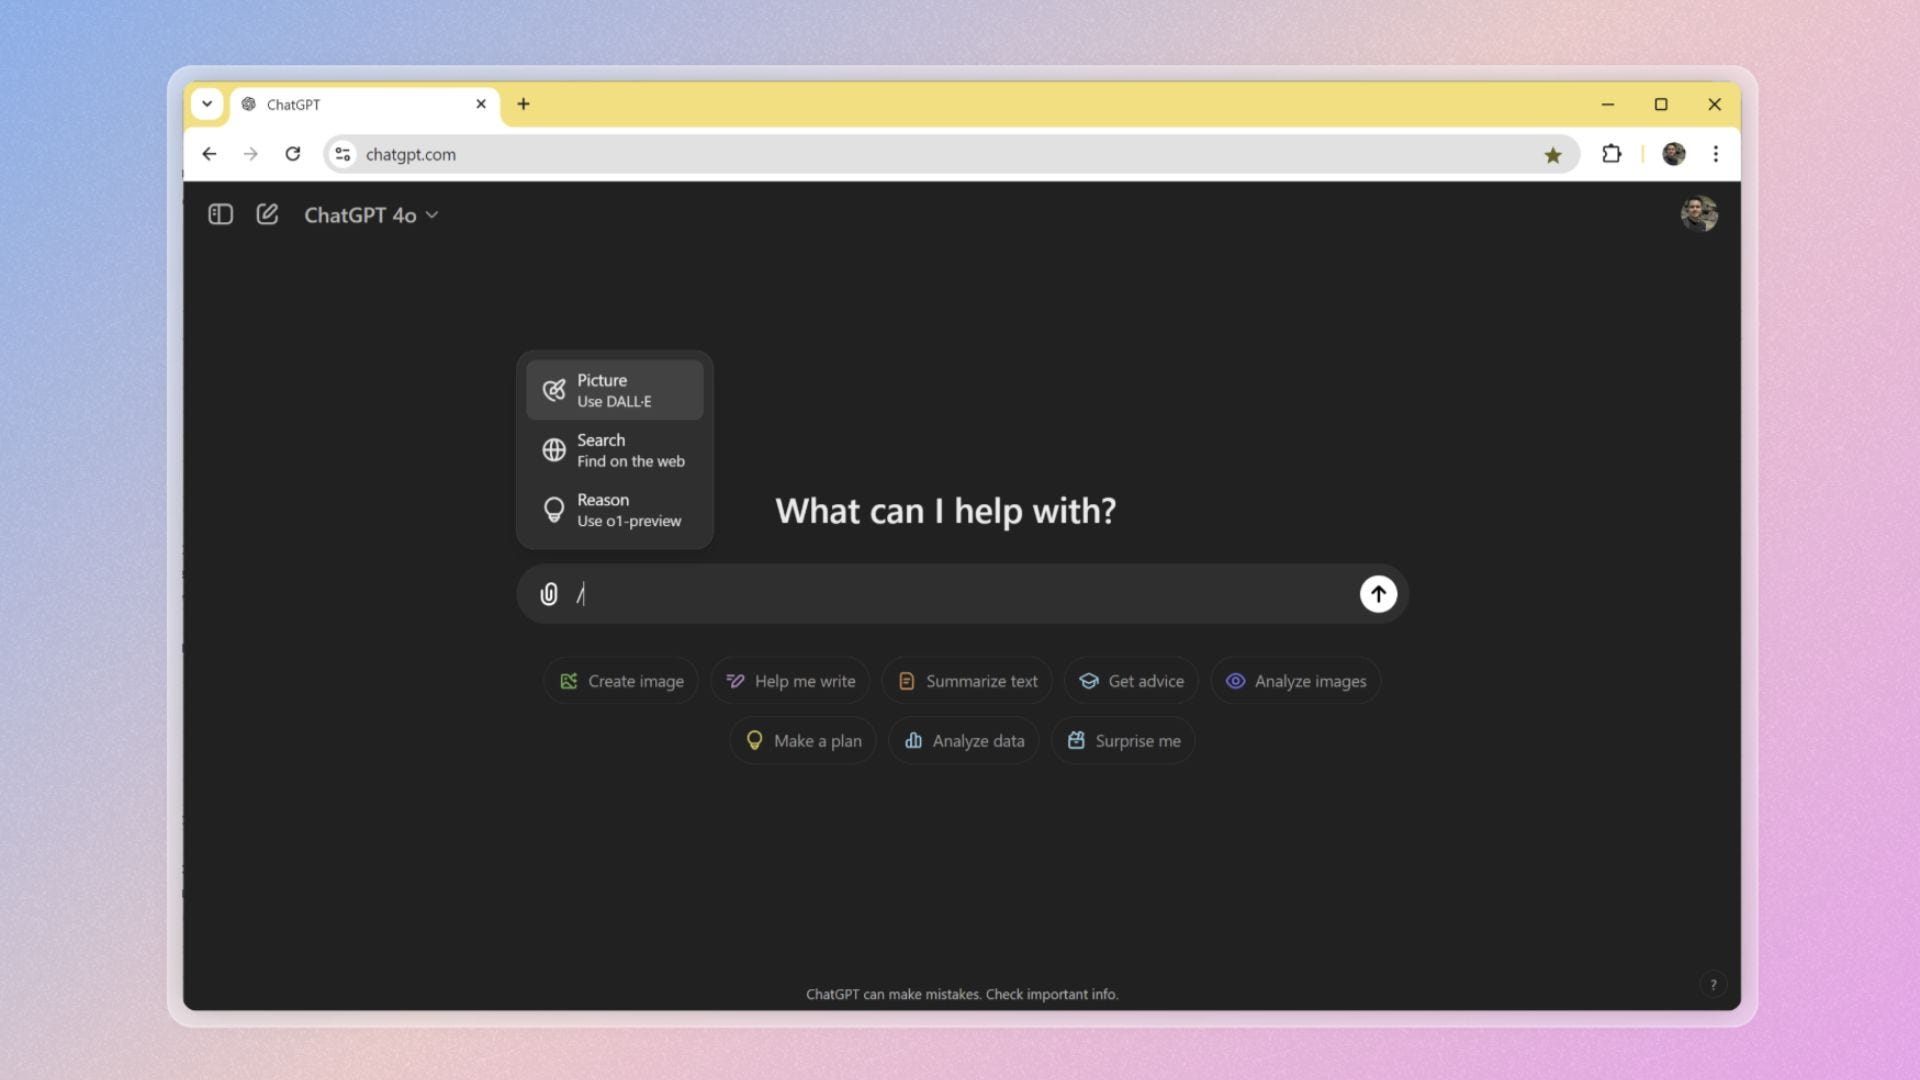Toggle the bookmark star icon
Image resolution: width=1920 pixels, height=1080 pixels.
[x=1553, y=155]
